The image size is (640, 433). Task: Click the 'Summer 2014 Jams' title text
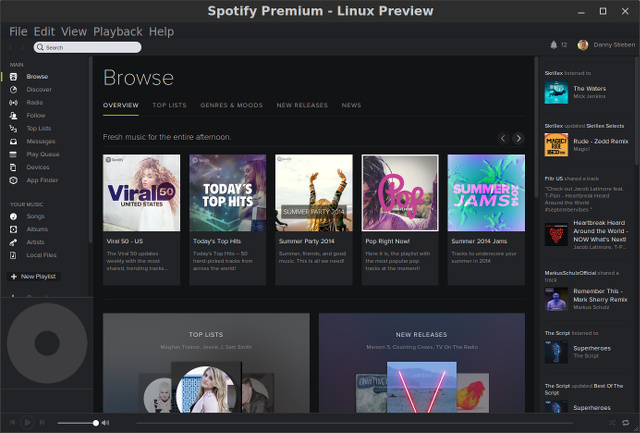pos(479,241)
